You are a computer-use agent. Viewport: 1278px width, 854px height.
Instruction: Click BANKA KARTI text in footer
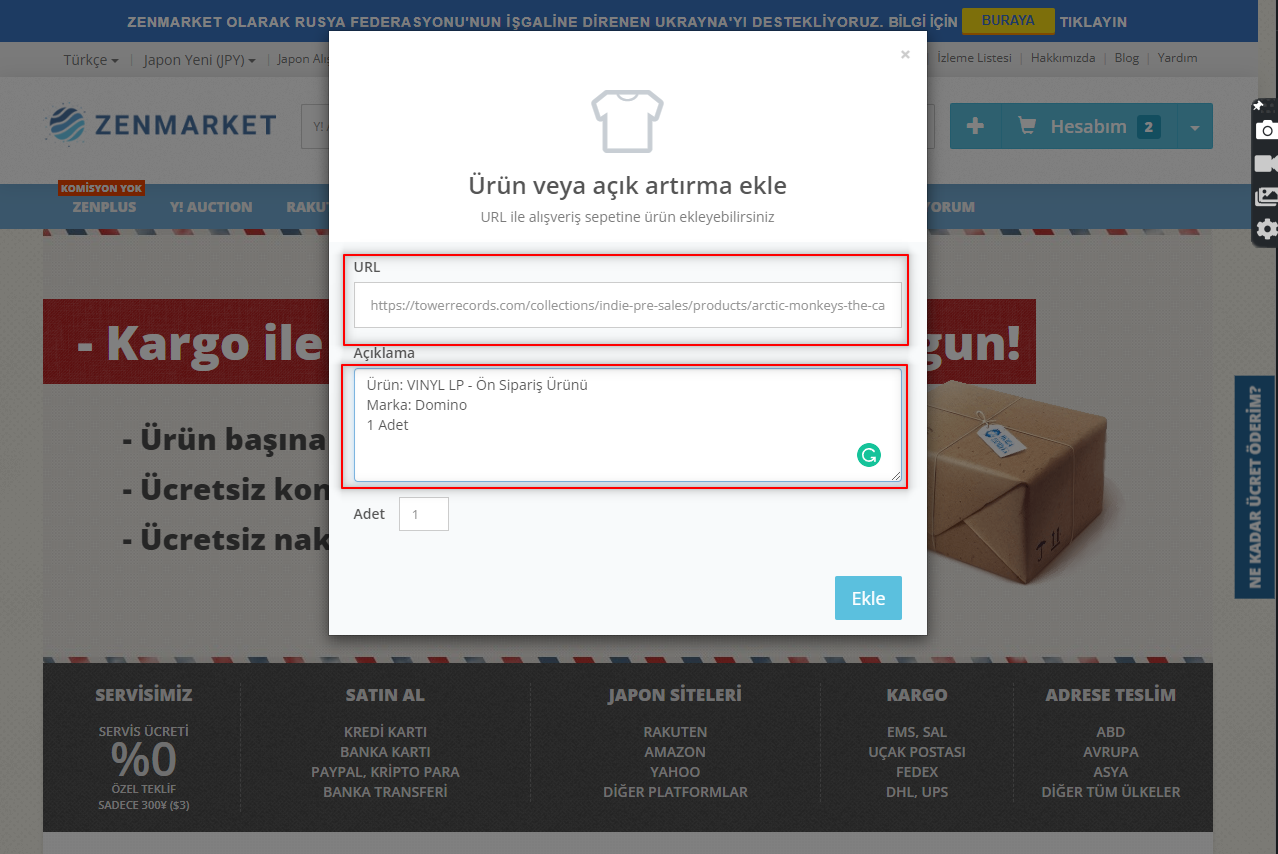click(385, 752)
